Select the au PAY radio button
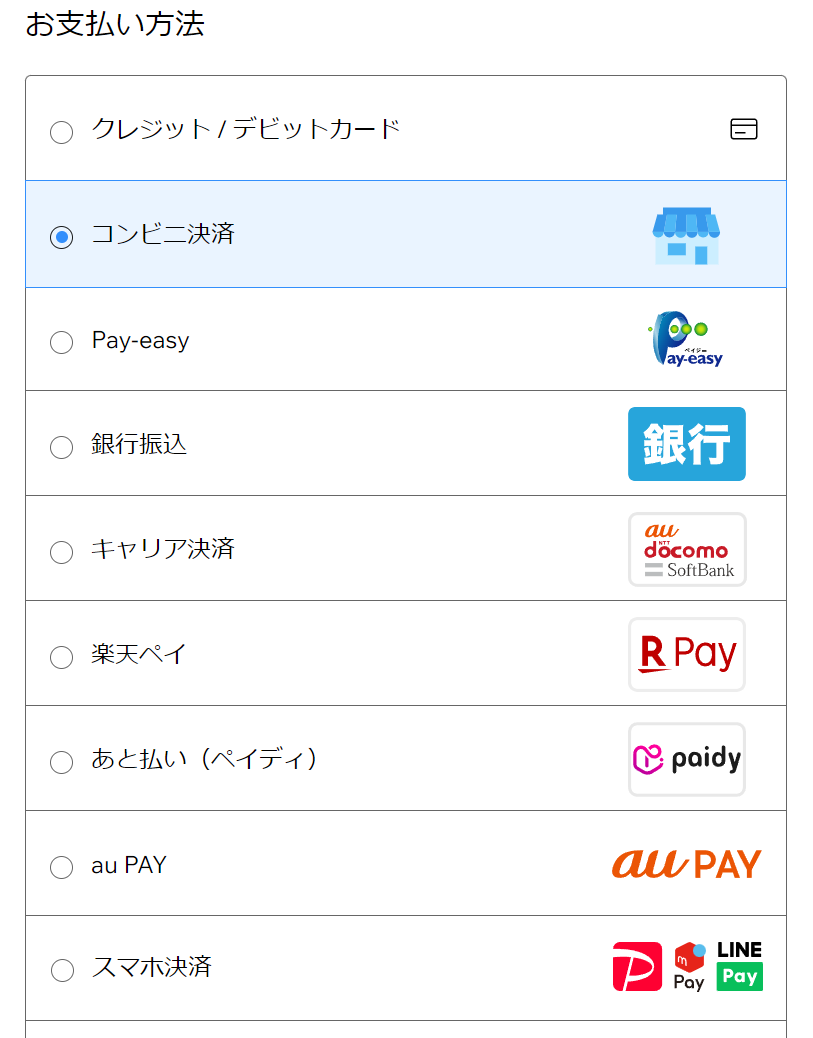Viewport: 813px width, 1038px height. point(62,867)
